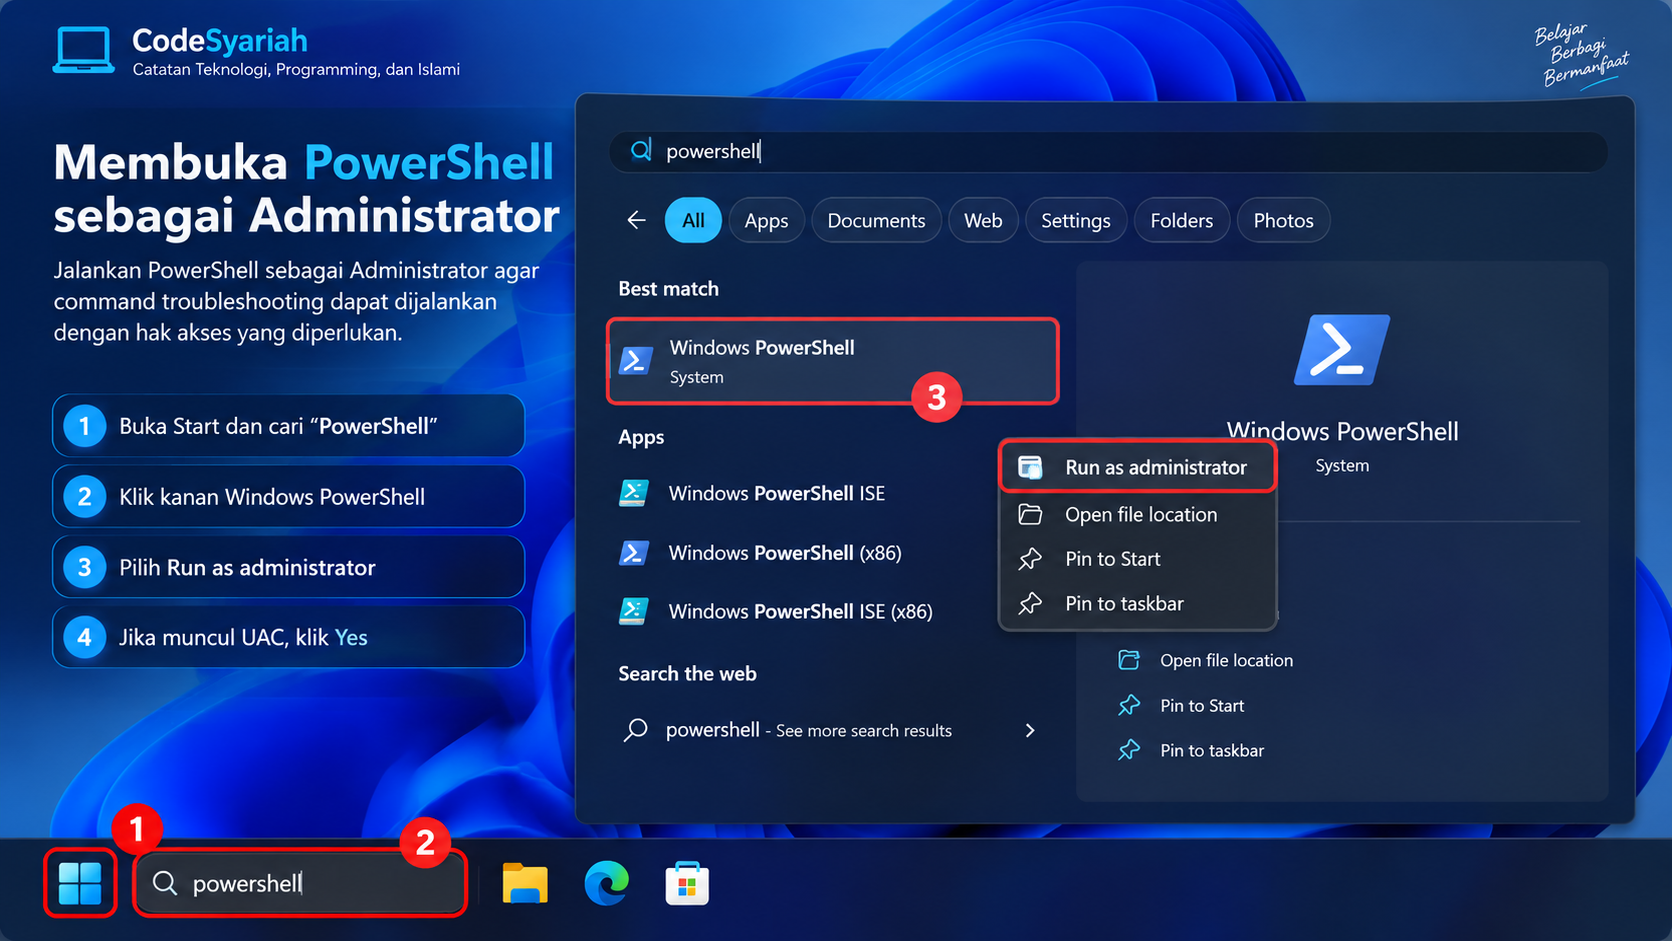This screenshot has width=1672, height=941.
Task: Select the All filter tab
Action: pyautogui.click(x=693, y=220)
